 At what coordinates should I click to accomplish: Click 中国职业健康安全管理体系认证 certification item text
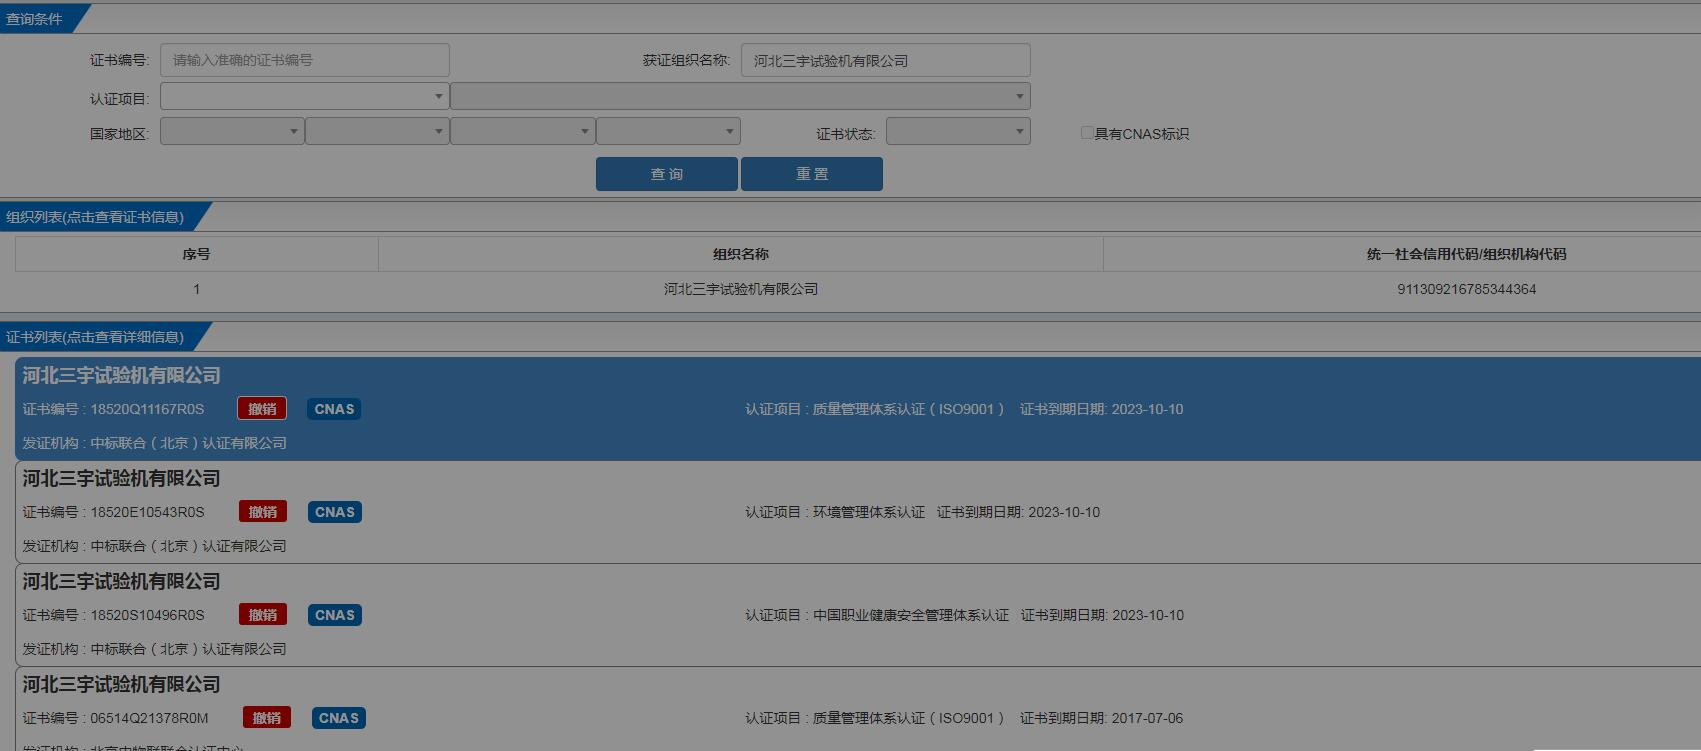pos(910,615)
